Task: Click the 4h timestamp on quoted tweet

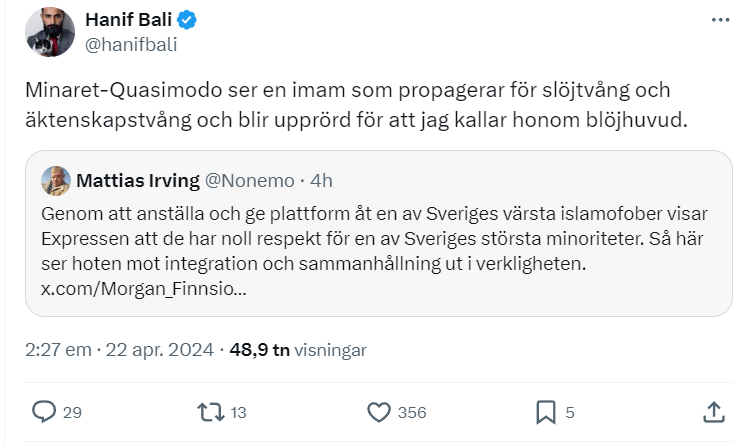Action: point(322,181)
